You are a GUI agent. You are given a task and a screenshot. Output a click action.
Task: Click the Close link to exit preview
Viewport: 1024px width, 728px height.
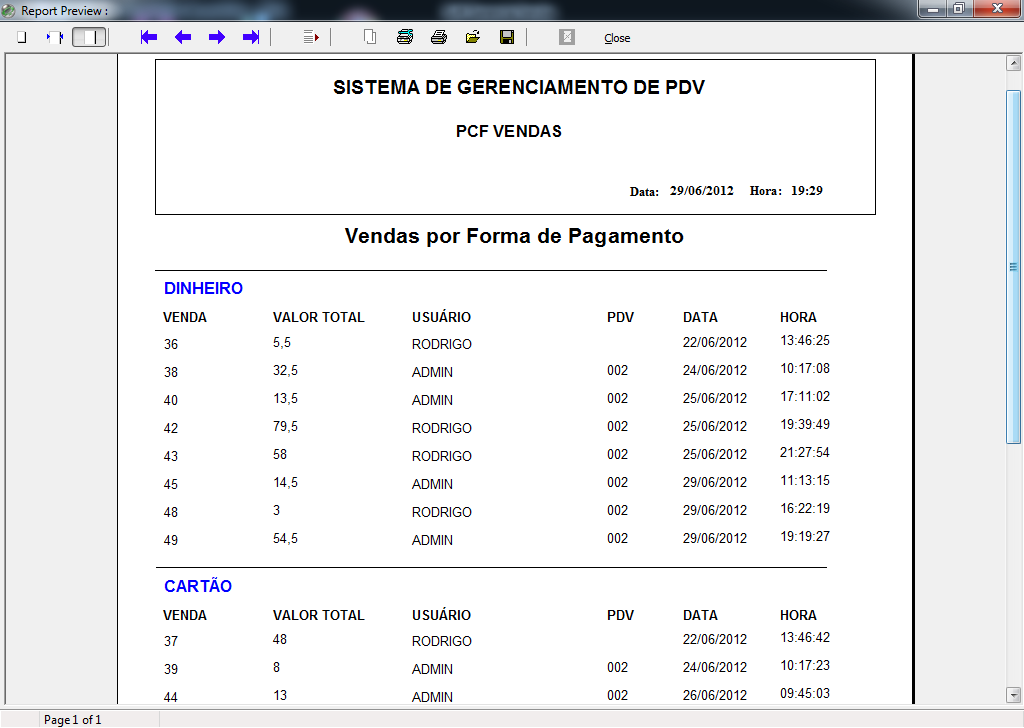[x=616, y=38]
